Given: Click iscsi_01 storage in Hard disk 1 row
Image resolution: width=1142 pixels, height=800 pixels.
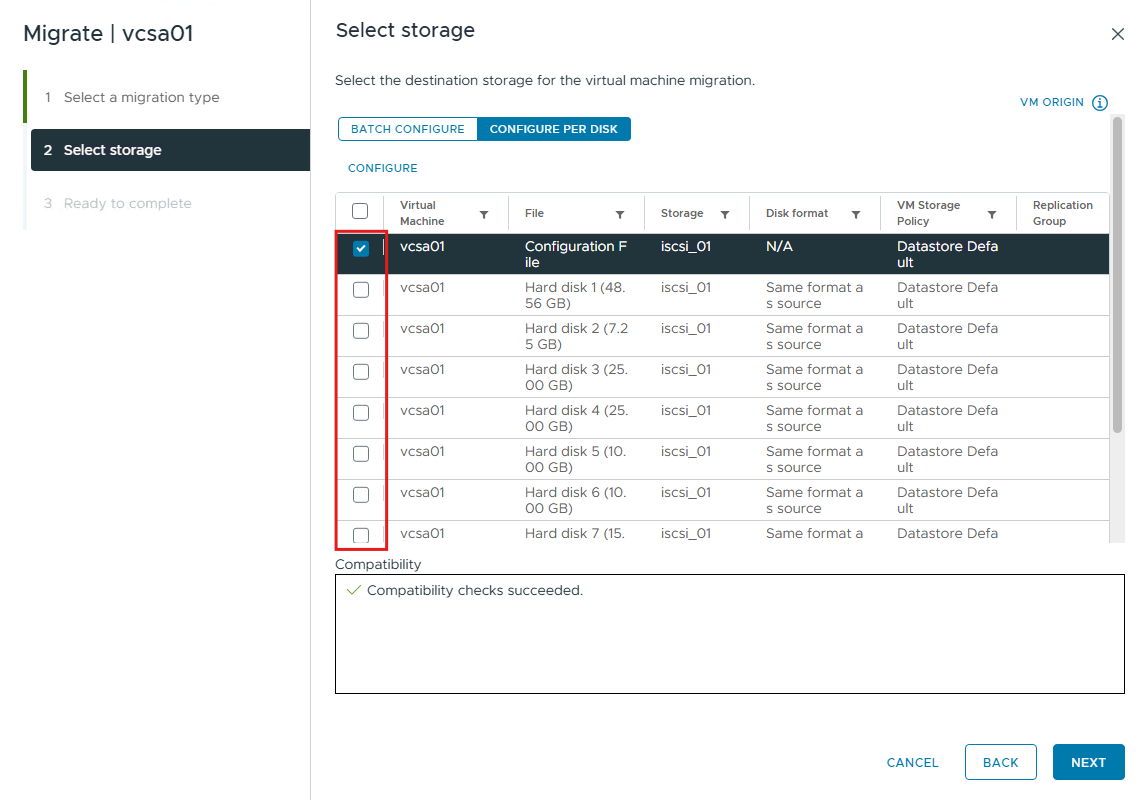Looking at the screenshot, I should pos(685,287).
